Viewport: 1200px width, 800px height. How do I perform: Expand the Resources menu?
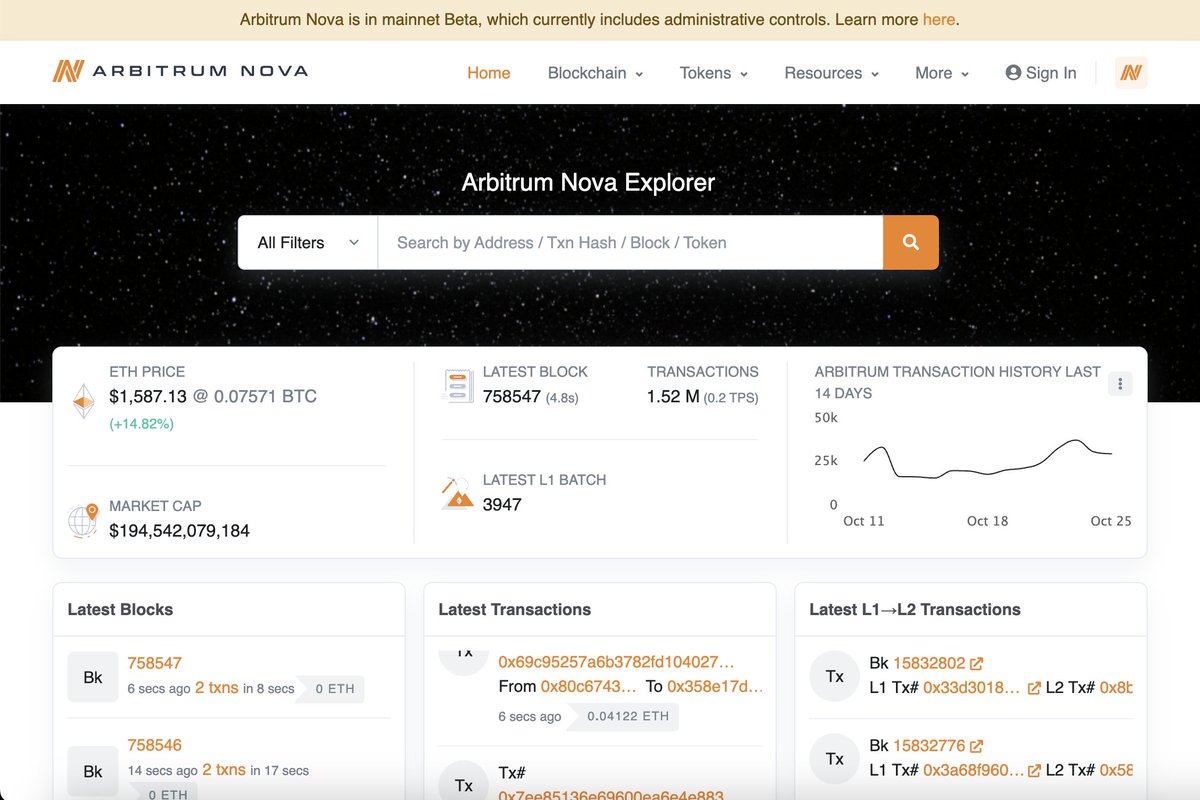pyautogui.click(x=832, y=73)
